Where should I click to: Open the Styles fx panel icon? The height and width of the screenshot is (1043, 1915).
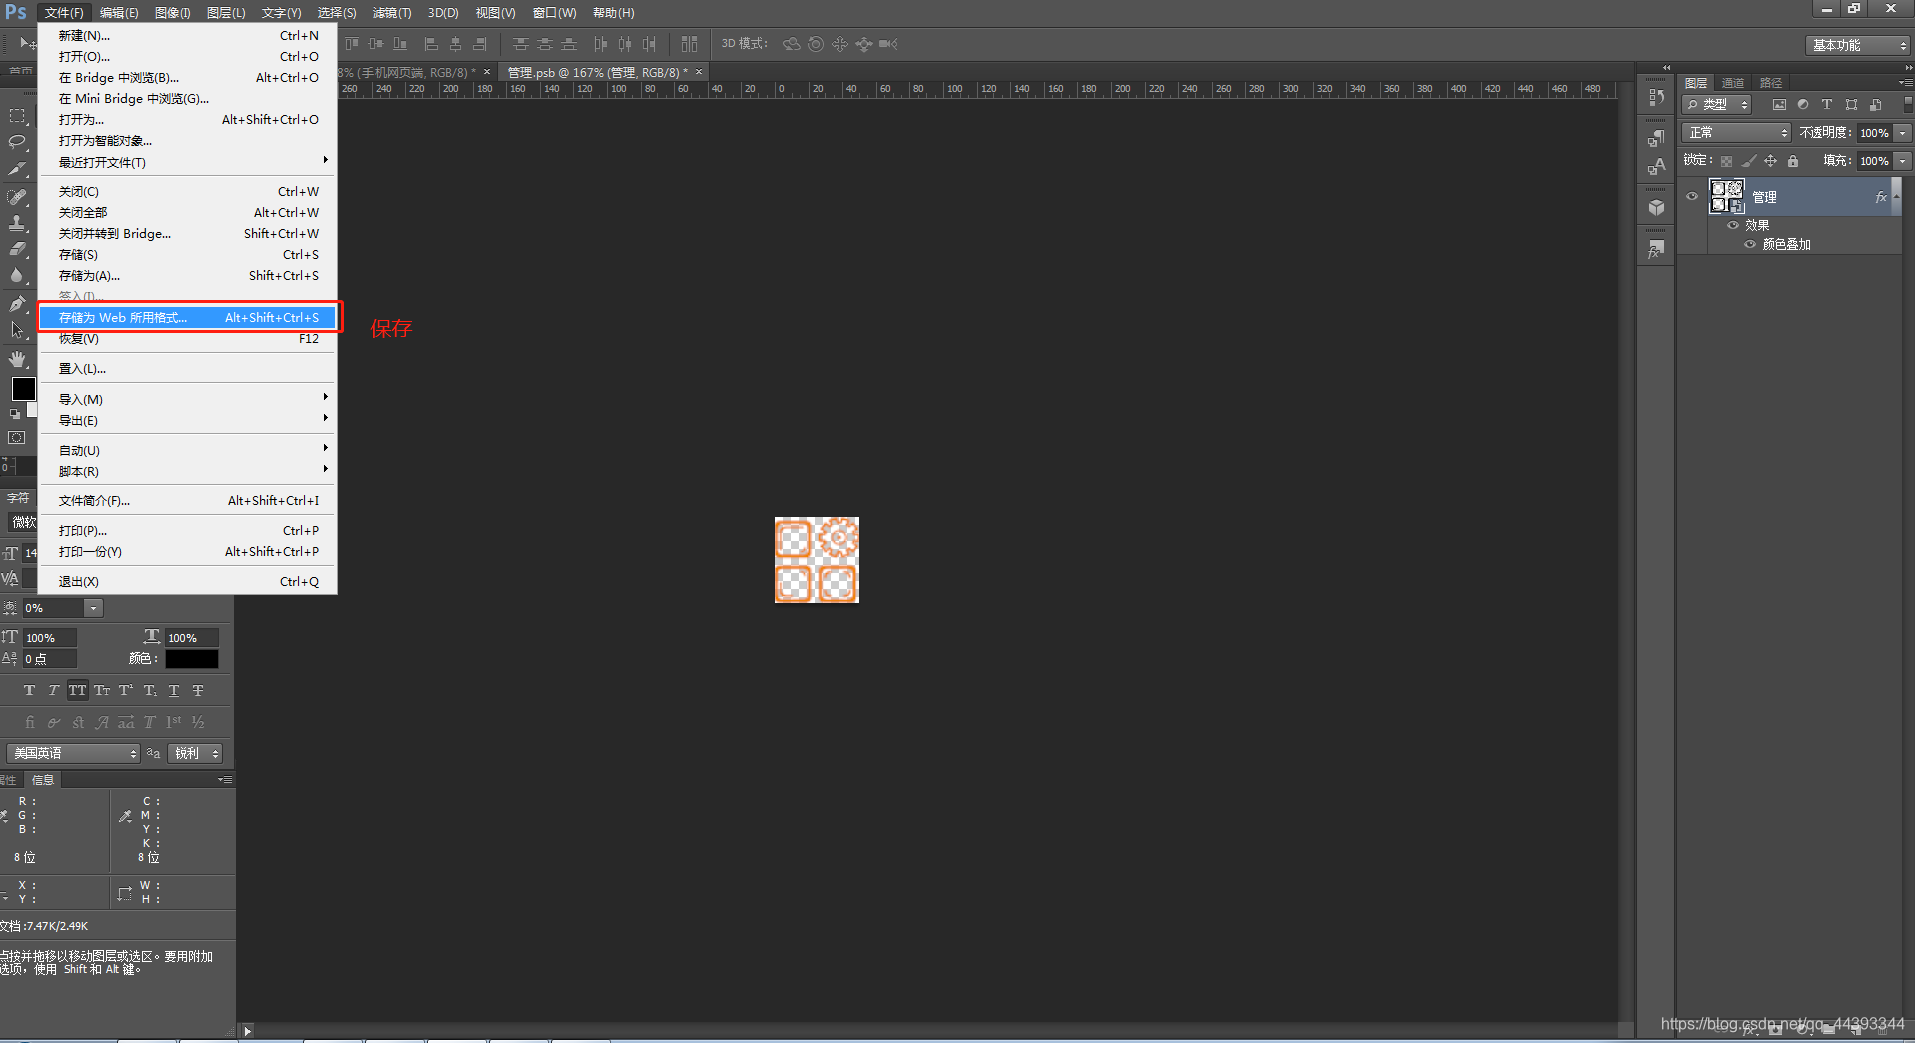tap(1656, 249)
